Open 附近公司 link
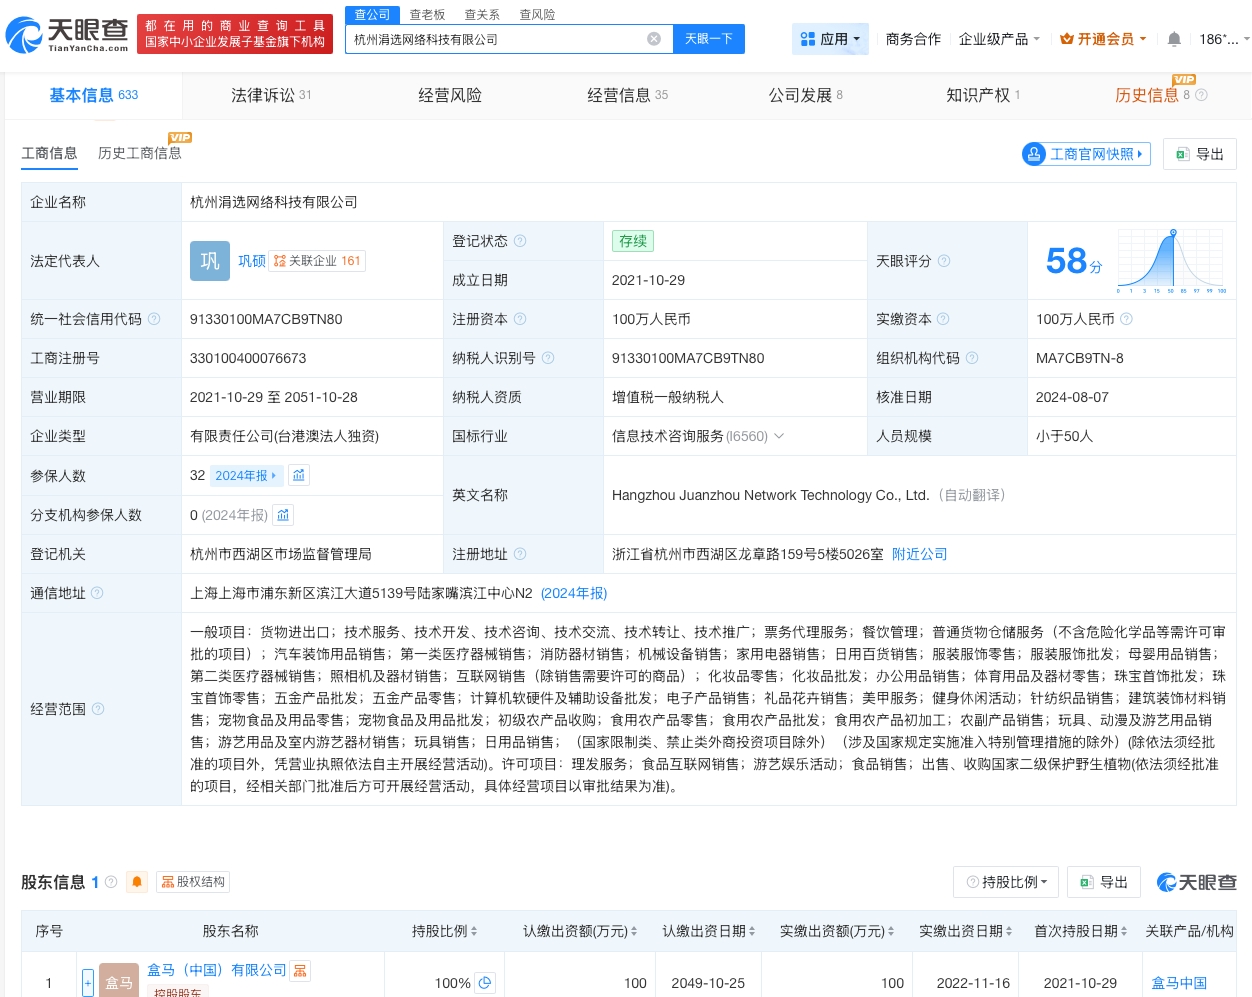1252x997 pixels. (x=920, y=554)
